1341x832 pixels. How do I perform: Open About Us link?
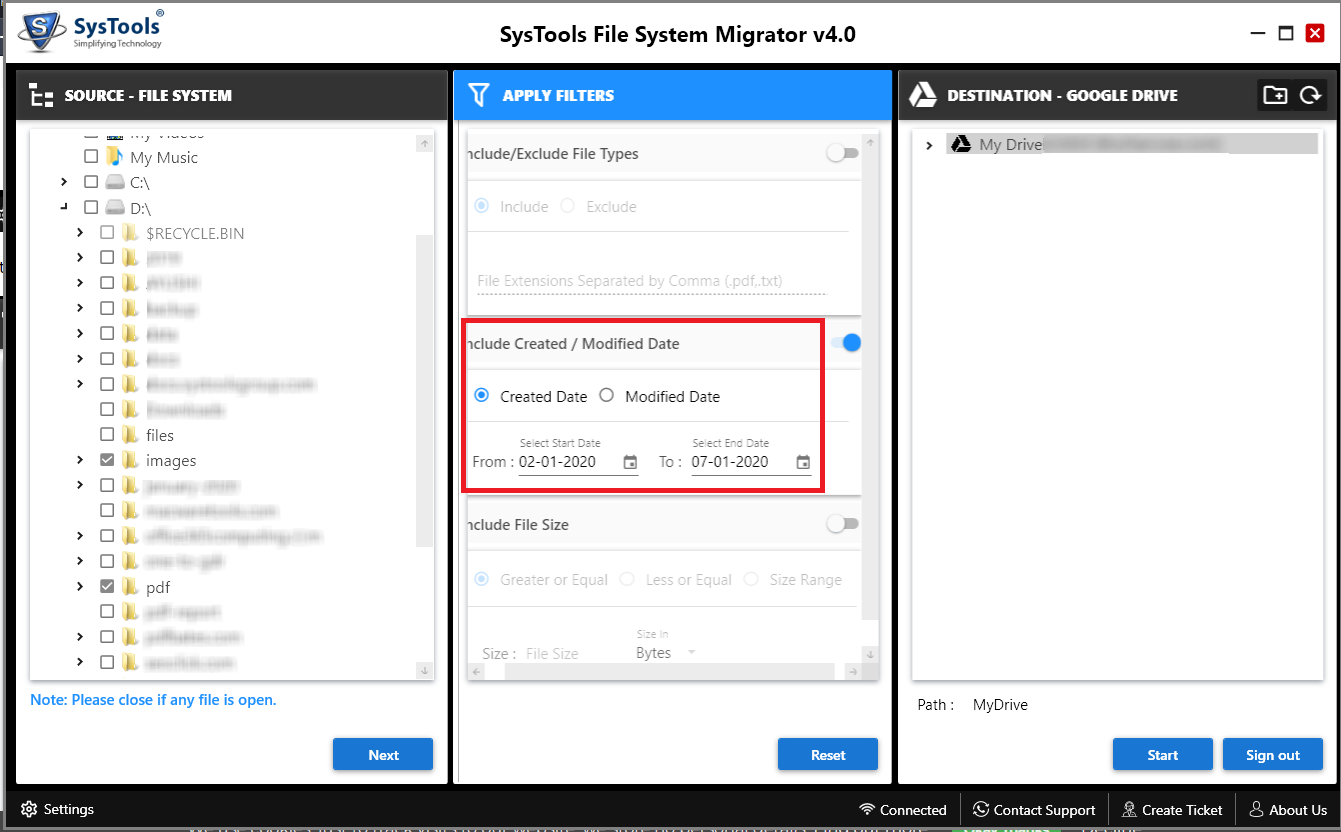coord(1288,809)
